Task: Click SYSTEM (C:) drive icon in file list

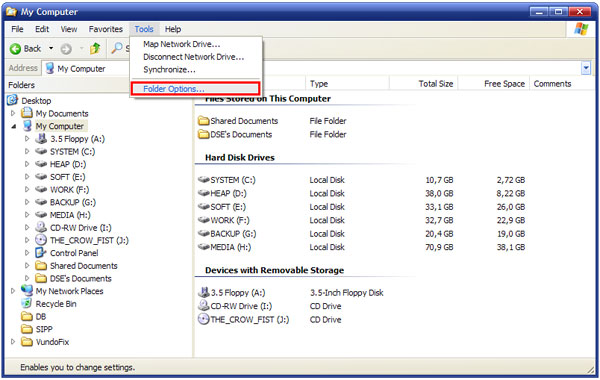Action: [x=204, y=179]
